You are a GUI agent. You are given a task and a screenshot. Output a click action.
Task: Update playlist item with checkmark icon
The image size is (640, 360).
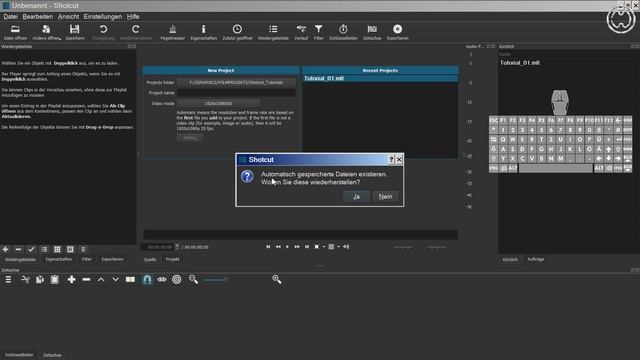pos(31,249)
